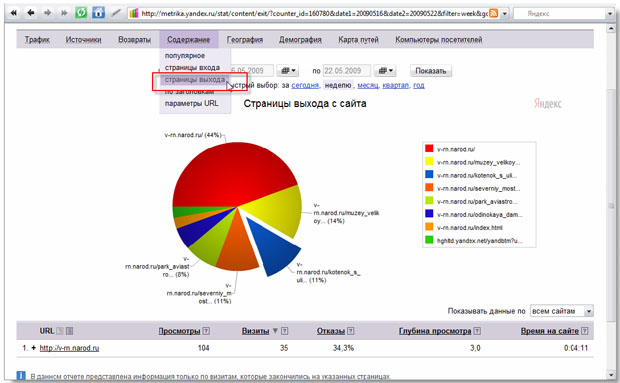Open help icon next to Просмотры
Screen dimensions: 620x383
[206, 331]
